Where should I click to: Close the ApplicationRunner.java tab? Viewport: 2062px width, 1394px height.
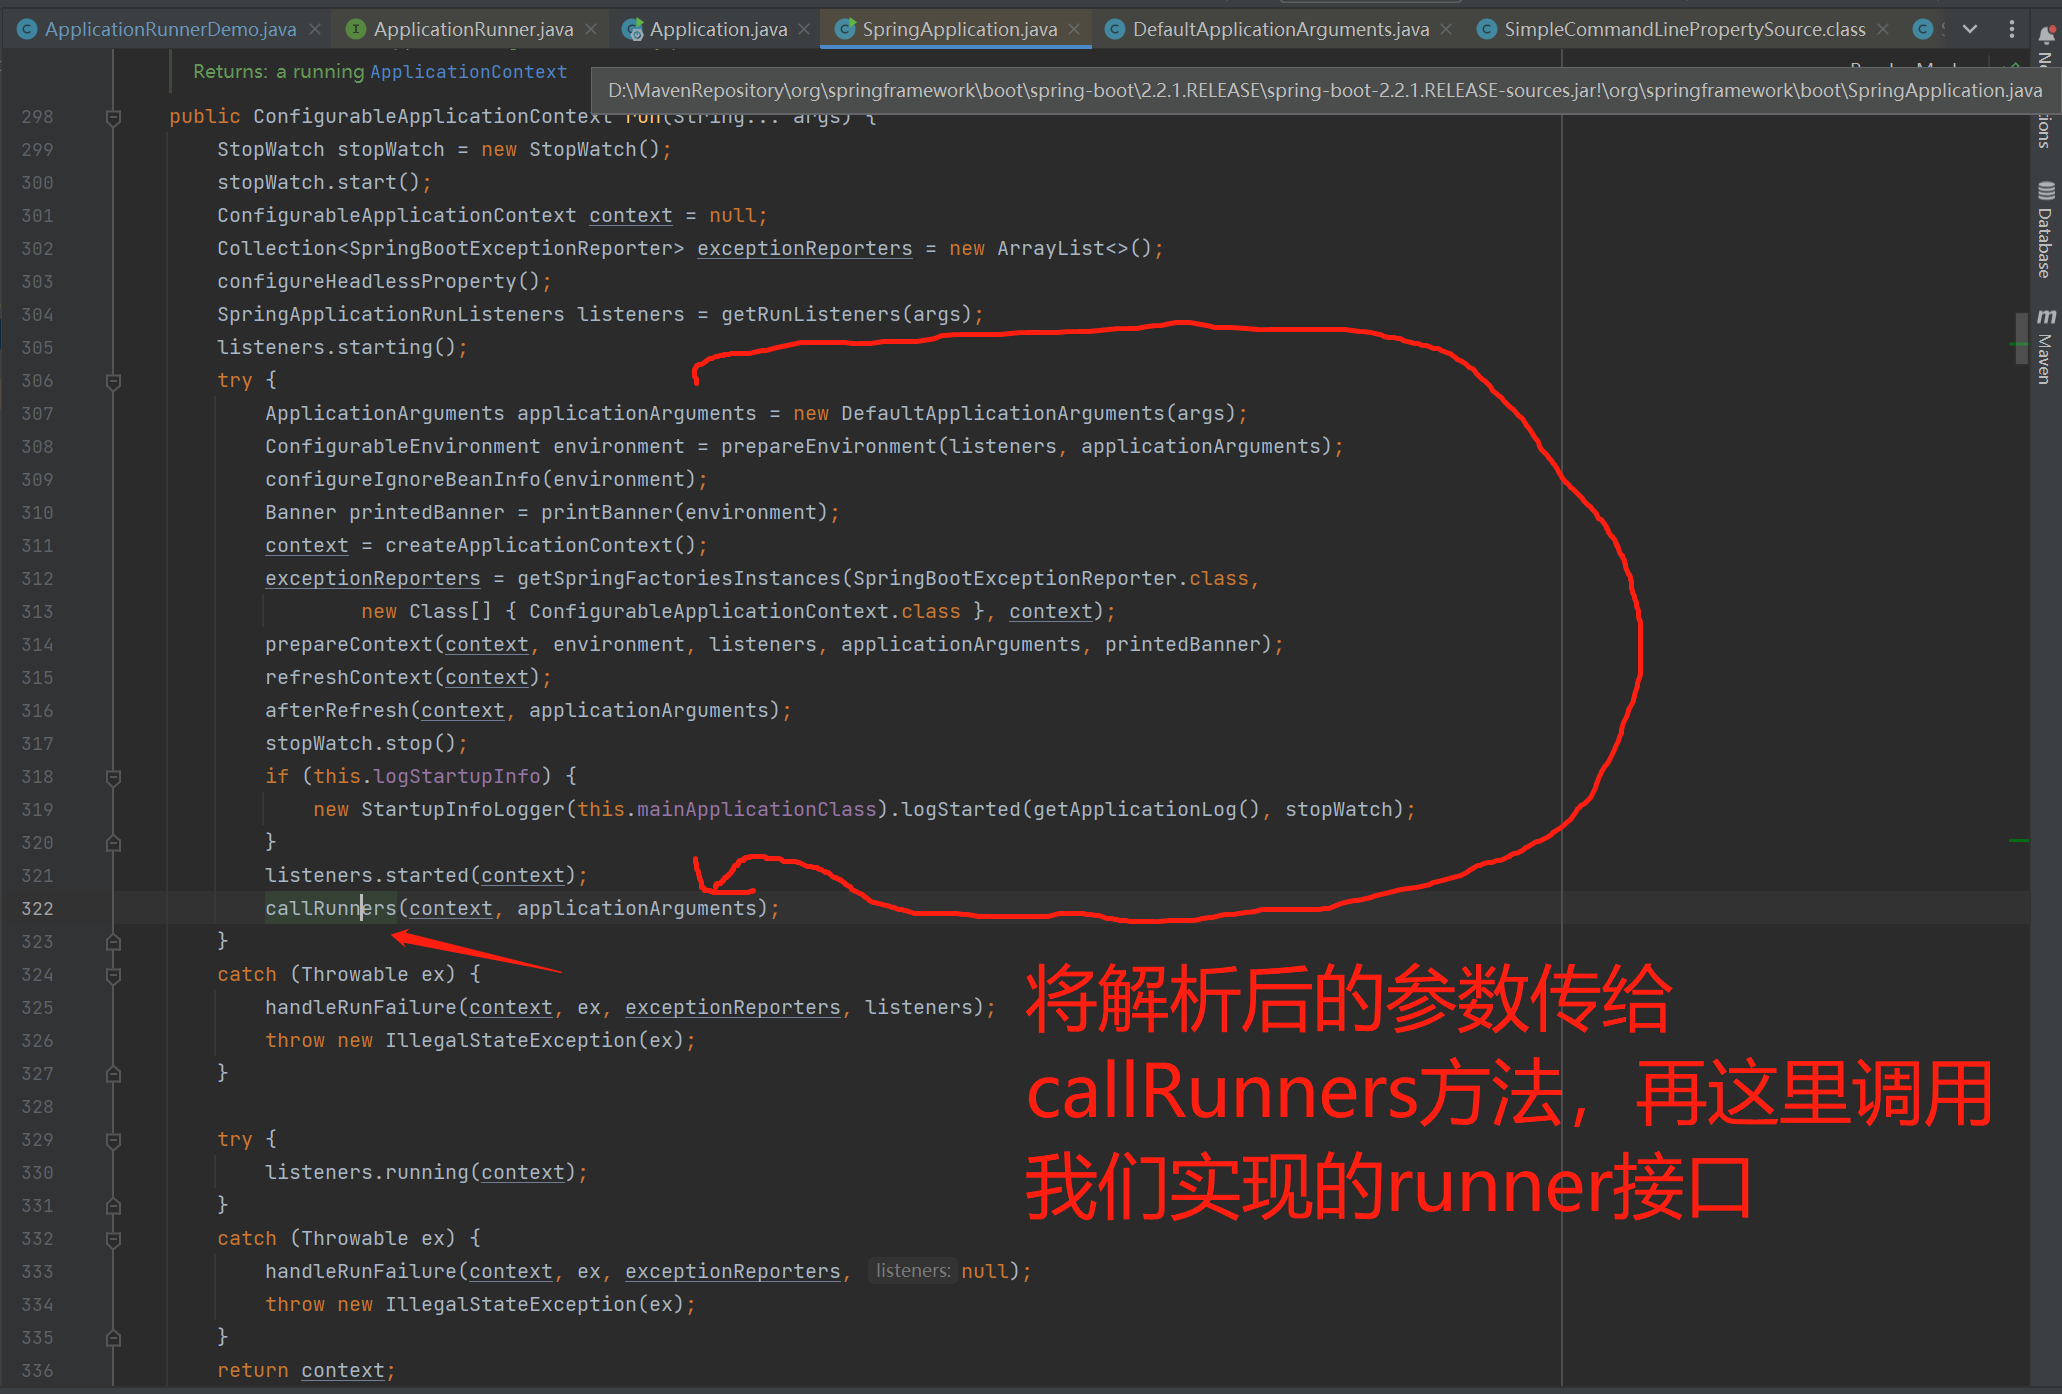pos(591,30)
